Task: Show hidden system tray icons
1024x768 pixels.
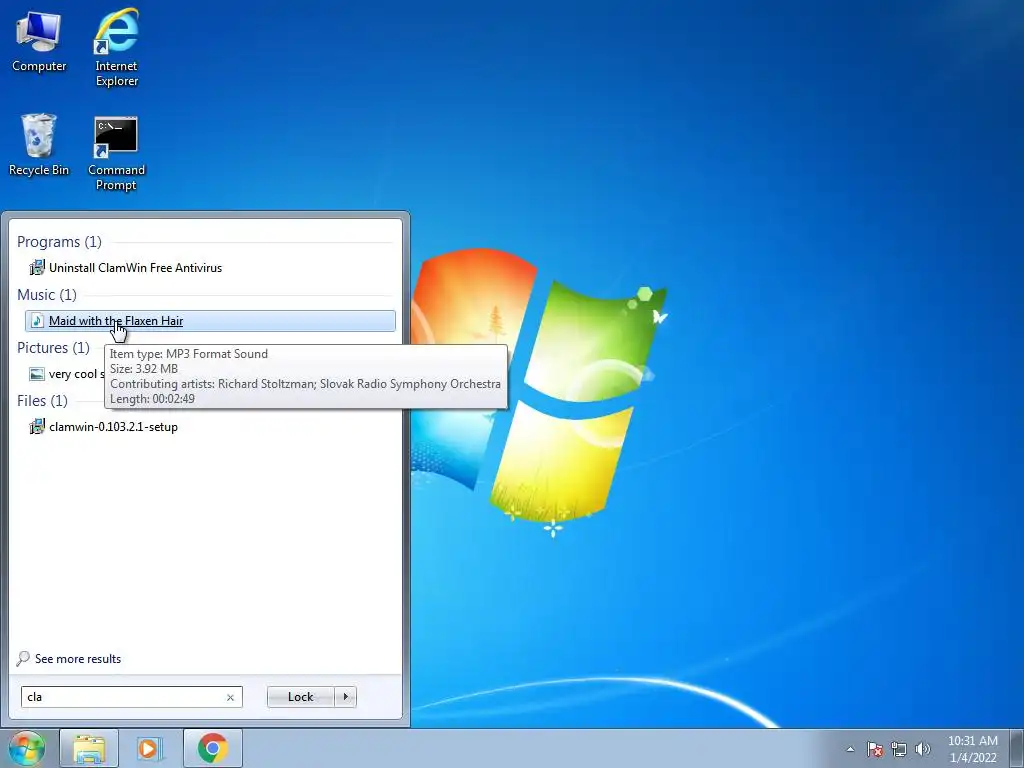Action: click(850, 749)
